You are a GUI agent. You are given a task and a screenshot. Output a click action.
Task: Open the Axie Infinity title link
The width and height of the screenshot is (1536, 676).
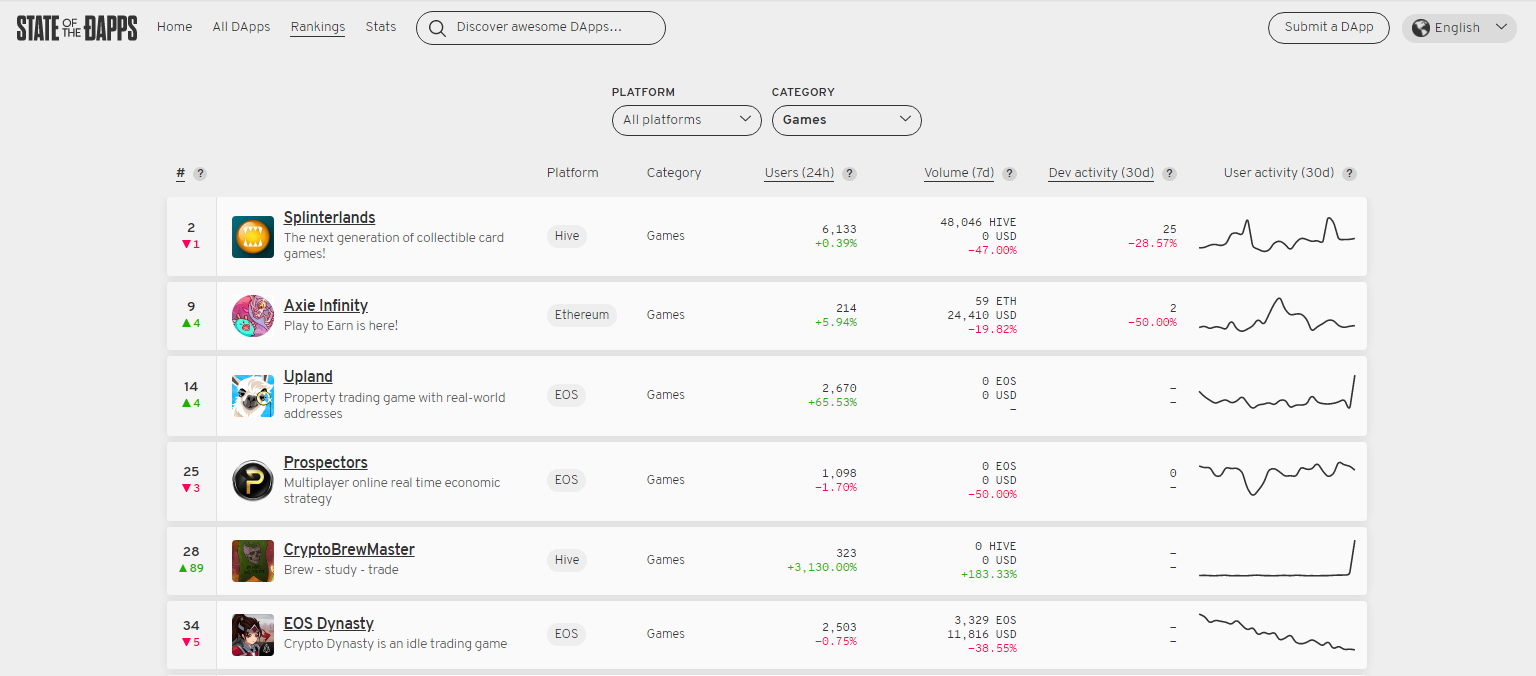[326, 306]
